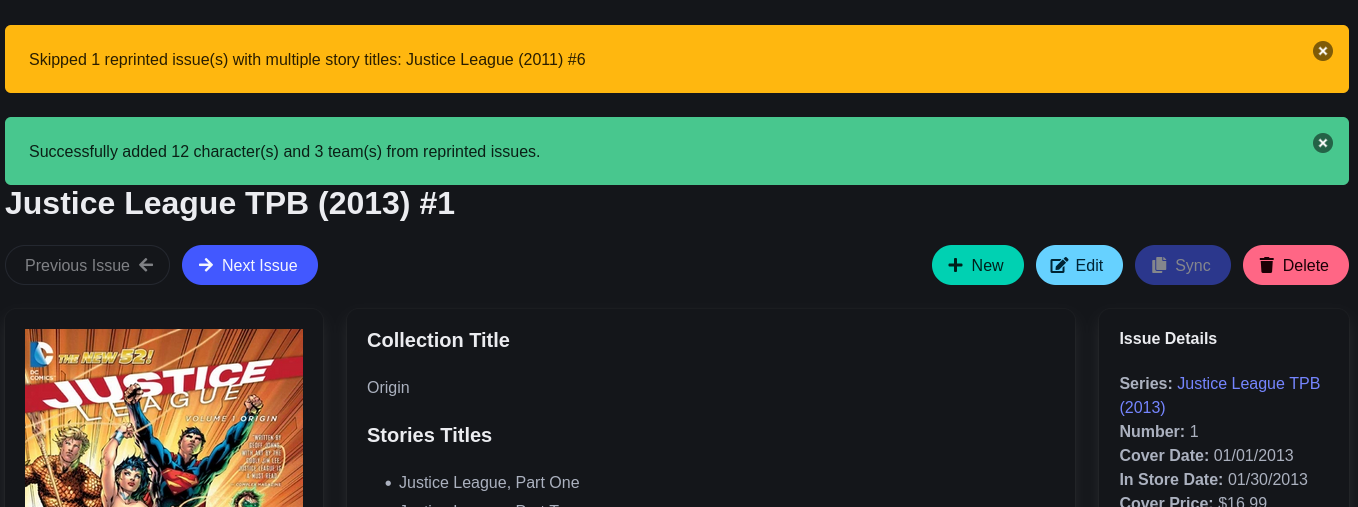The height and width of the screenshot is (507, 1358).
Task: Click the Justice League cover image
Action: (x=164, y=420)
